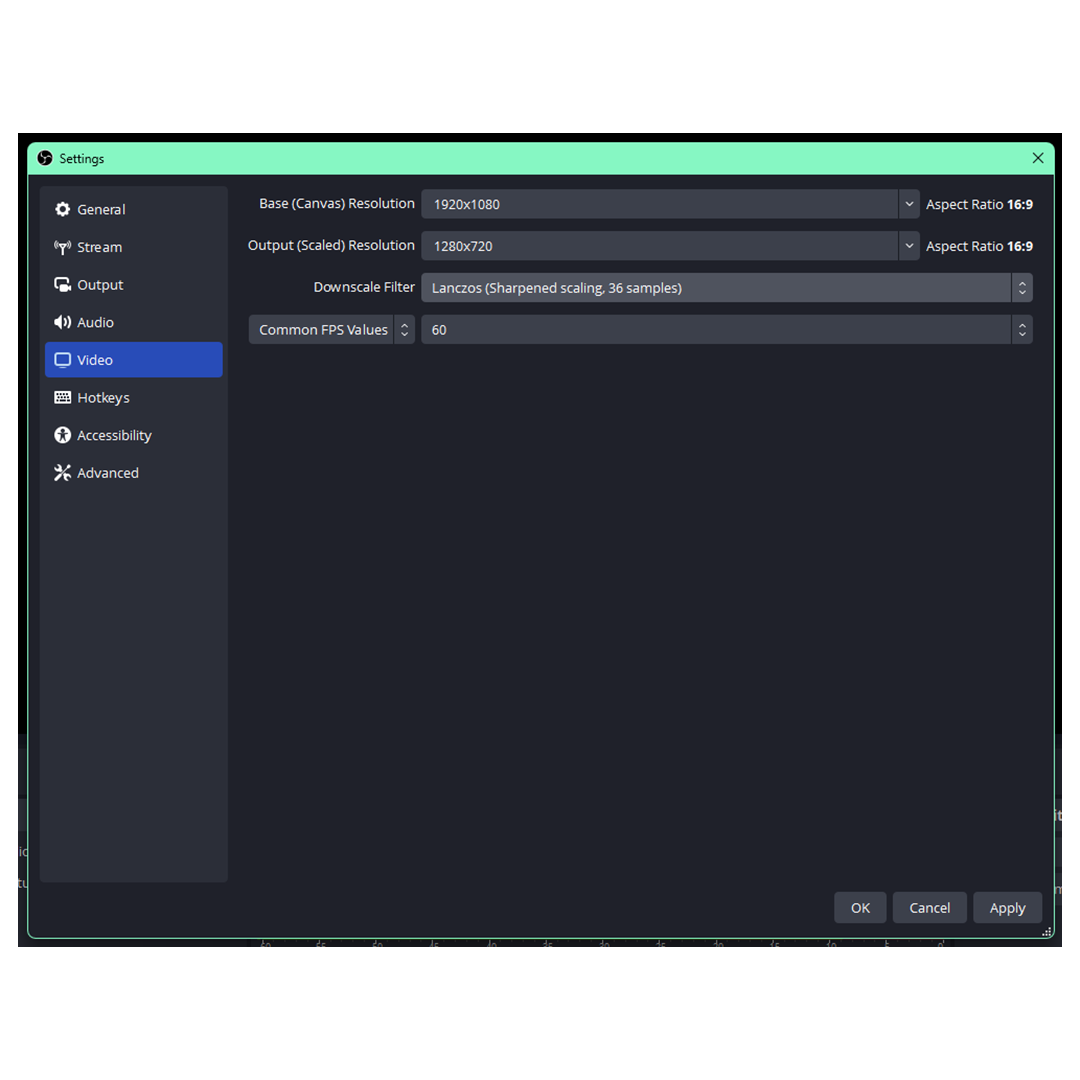This screenshot has height=1080, width=1080.
Task: Select the Advanced tools icon
Action: click(x=62, y=472)
